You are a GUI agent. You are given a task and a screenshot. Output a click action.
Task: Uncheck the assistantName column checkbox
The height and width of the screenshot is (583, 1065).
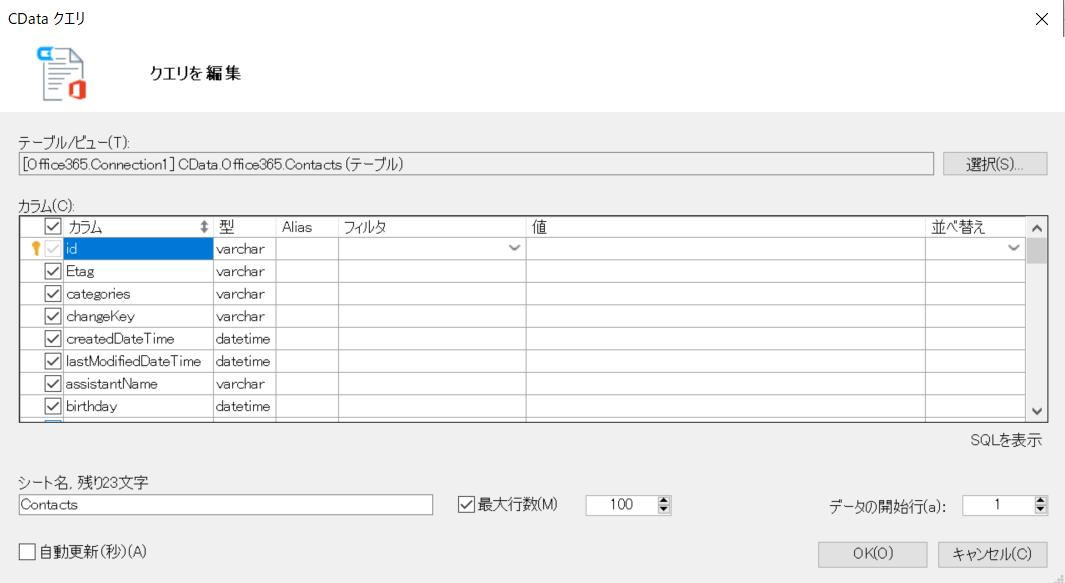pos(52,383)
